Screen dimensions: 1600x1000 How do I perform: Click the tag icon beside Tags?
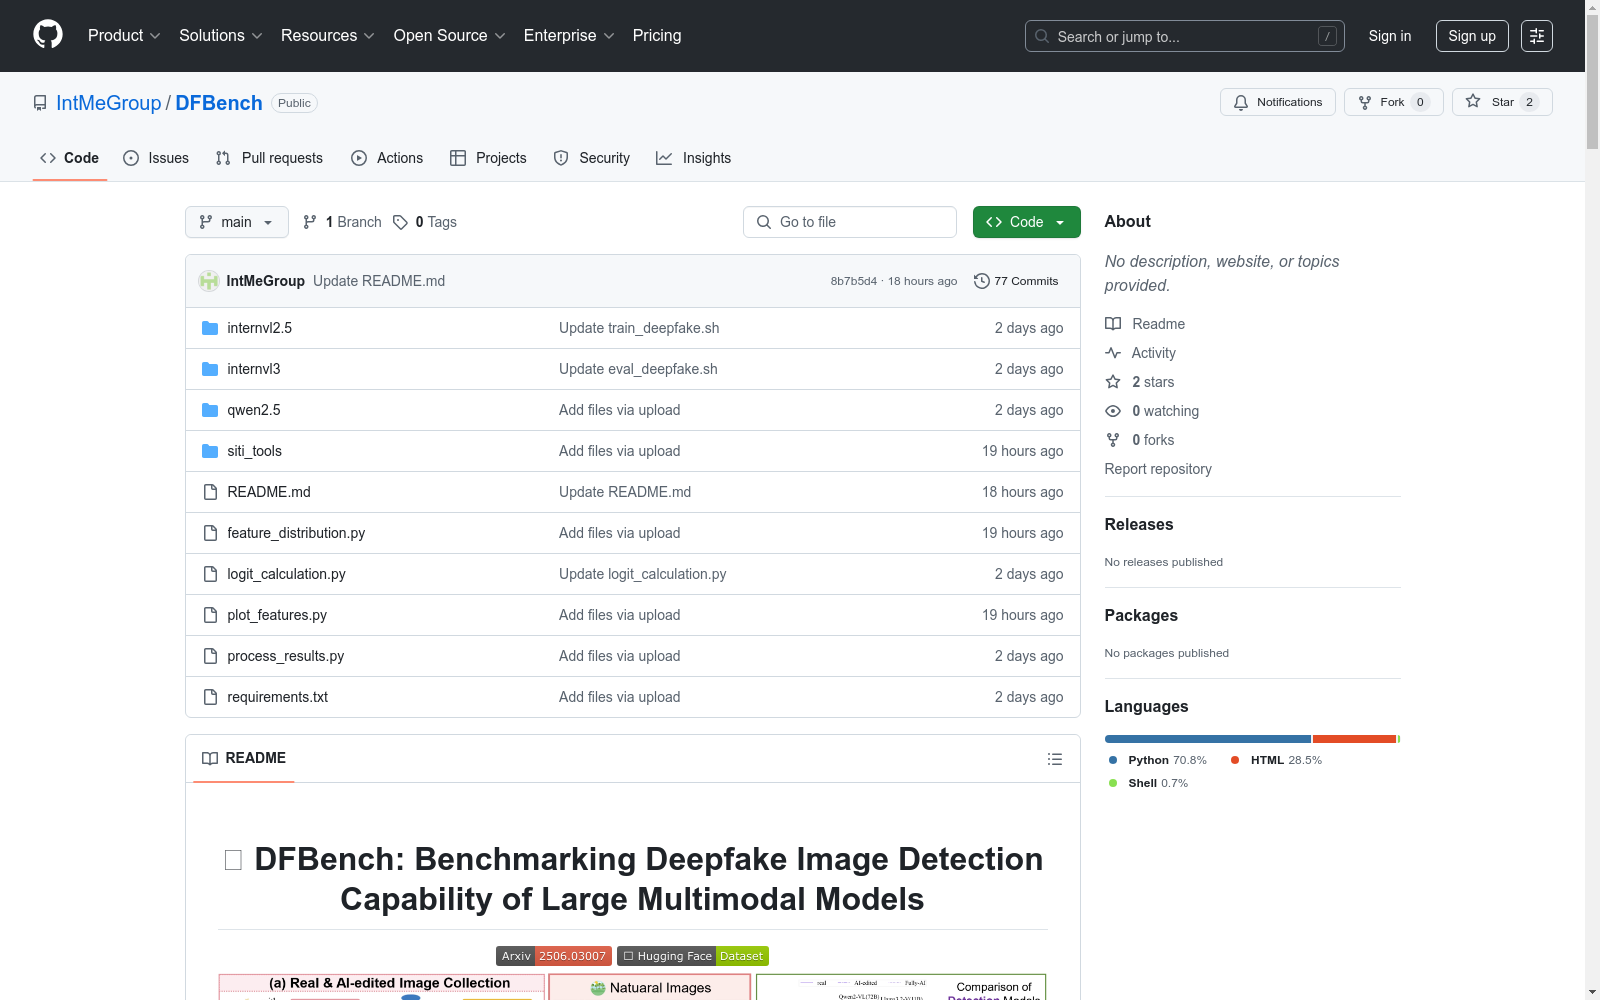coord(400,222)
